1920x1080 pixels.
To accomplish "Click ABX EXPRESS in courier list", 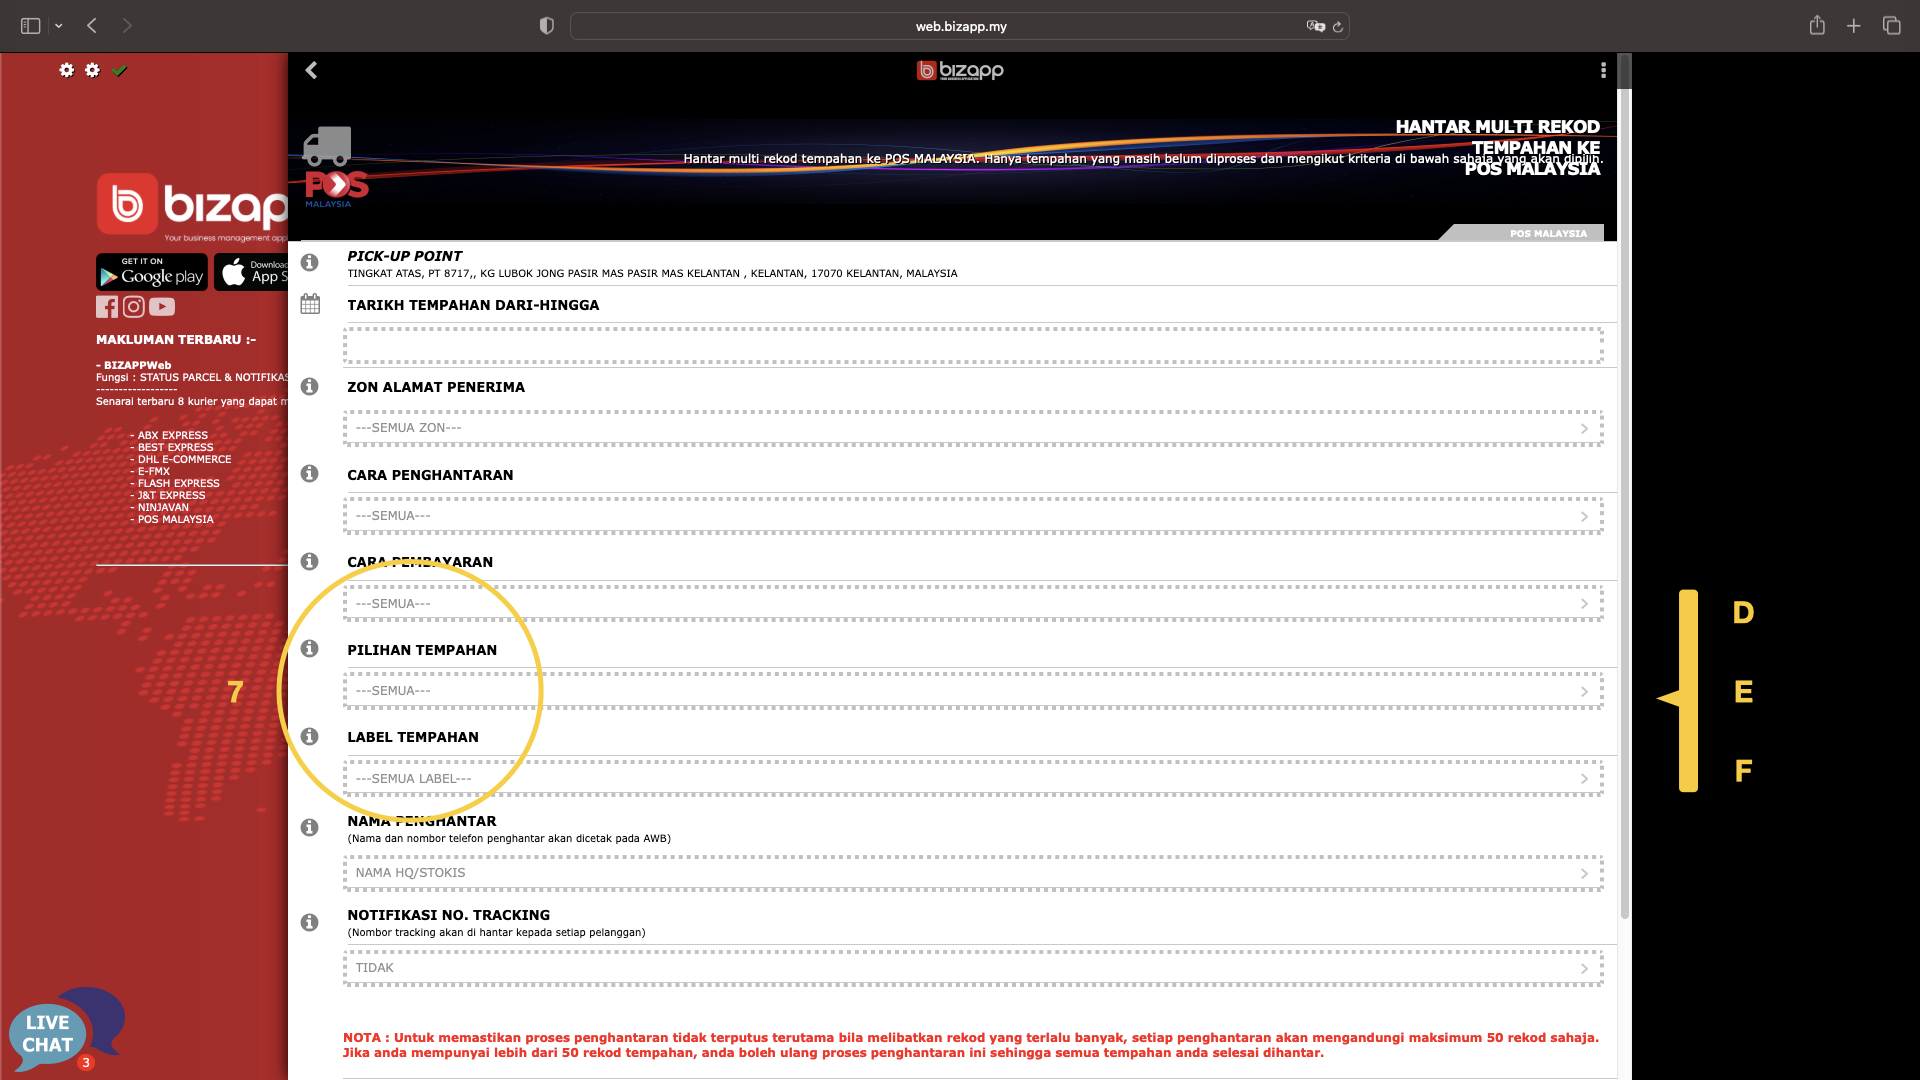I will 173,436.
